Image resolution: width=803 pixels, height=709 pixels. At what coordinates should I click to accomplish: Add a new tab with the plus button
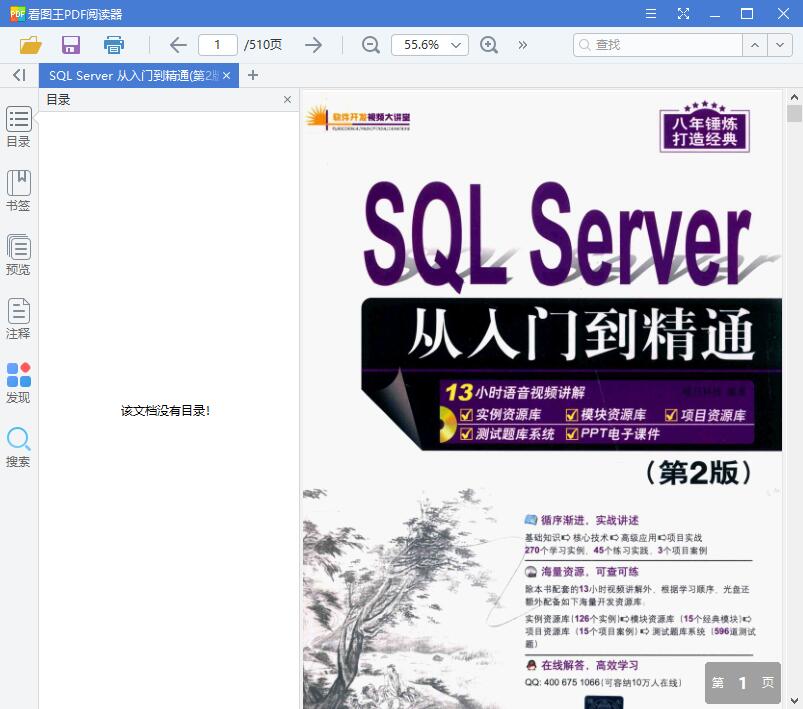(x=252, y=75)
